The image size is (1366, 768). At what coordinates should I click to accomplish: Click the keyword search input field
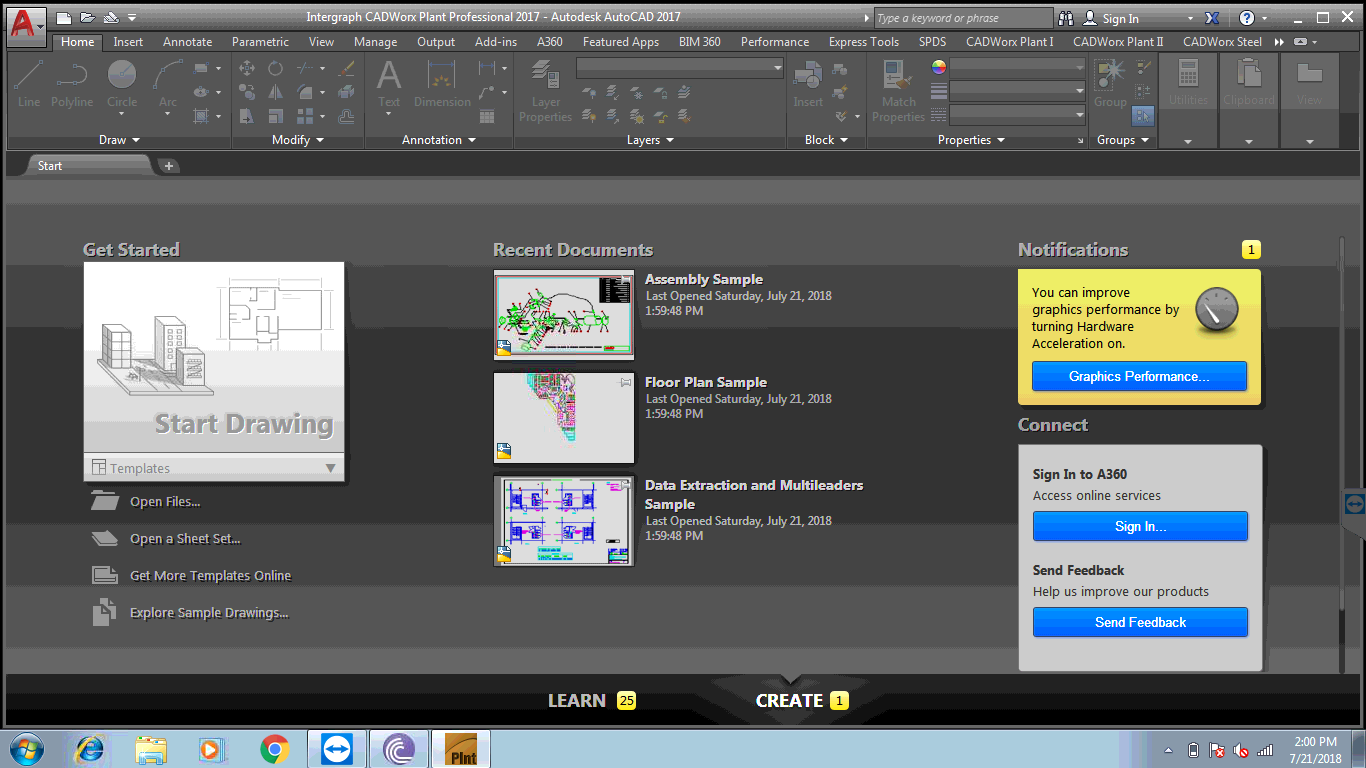963,18
